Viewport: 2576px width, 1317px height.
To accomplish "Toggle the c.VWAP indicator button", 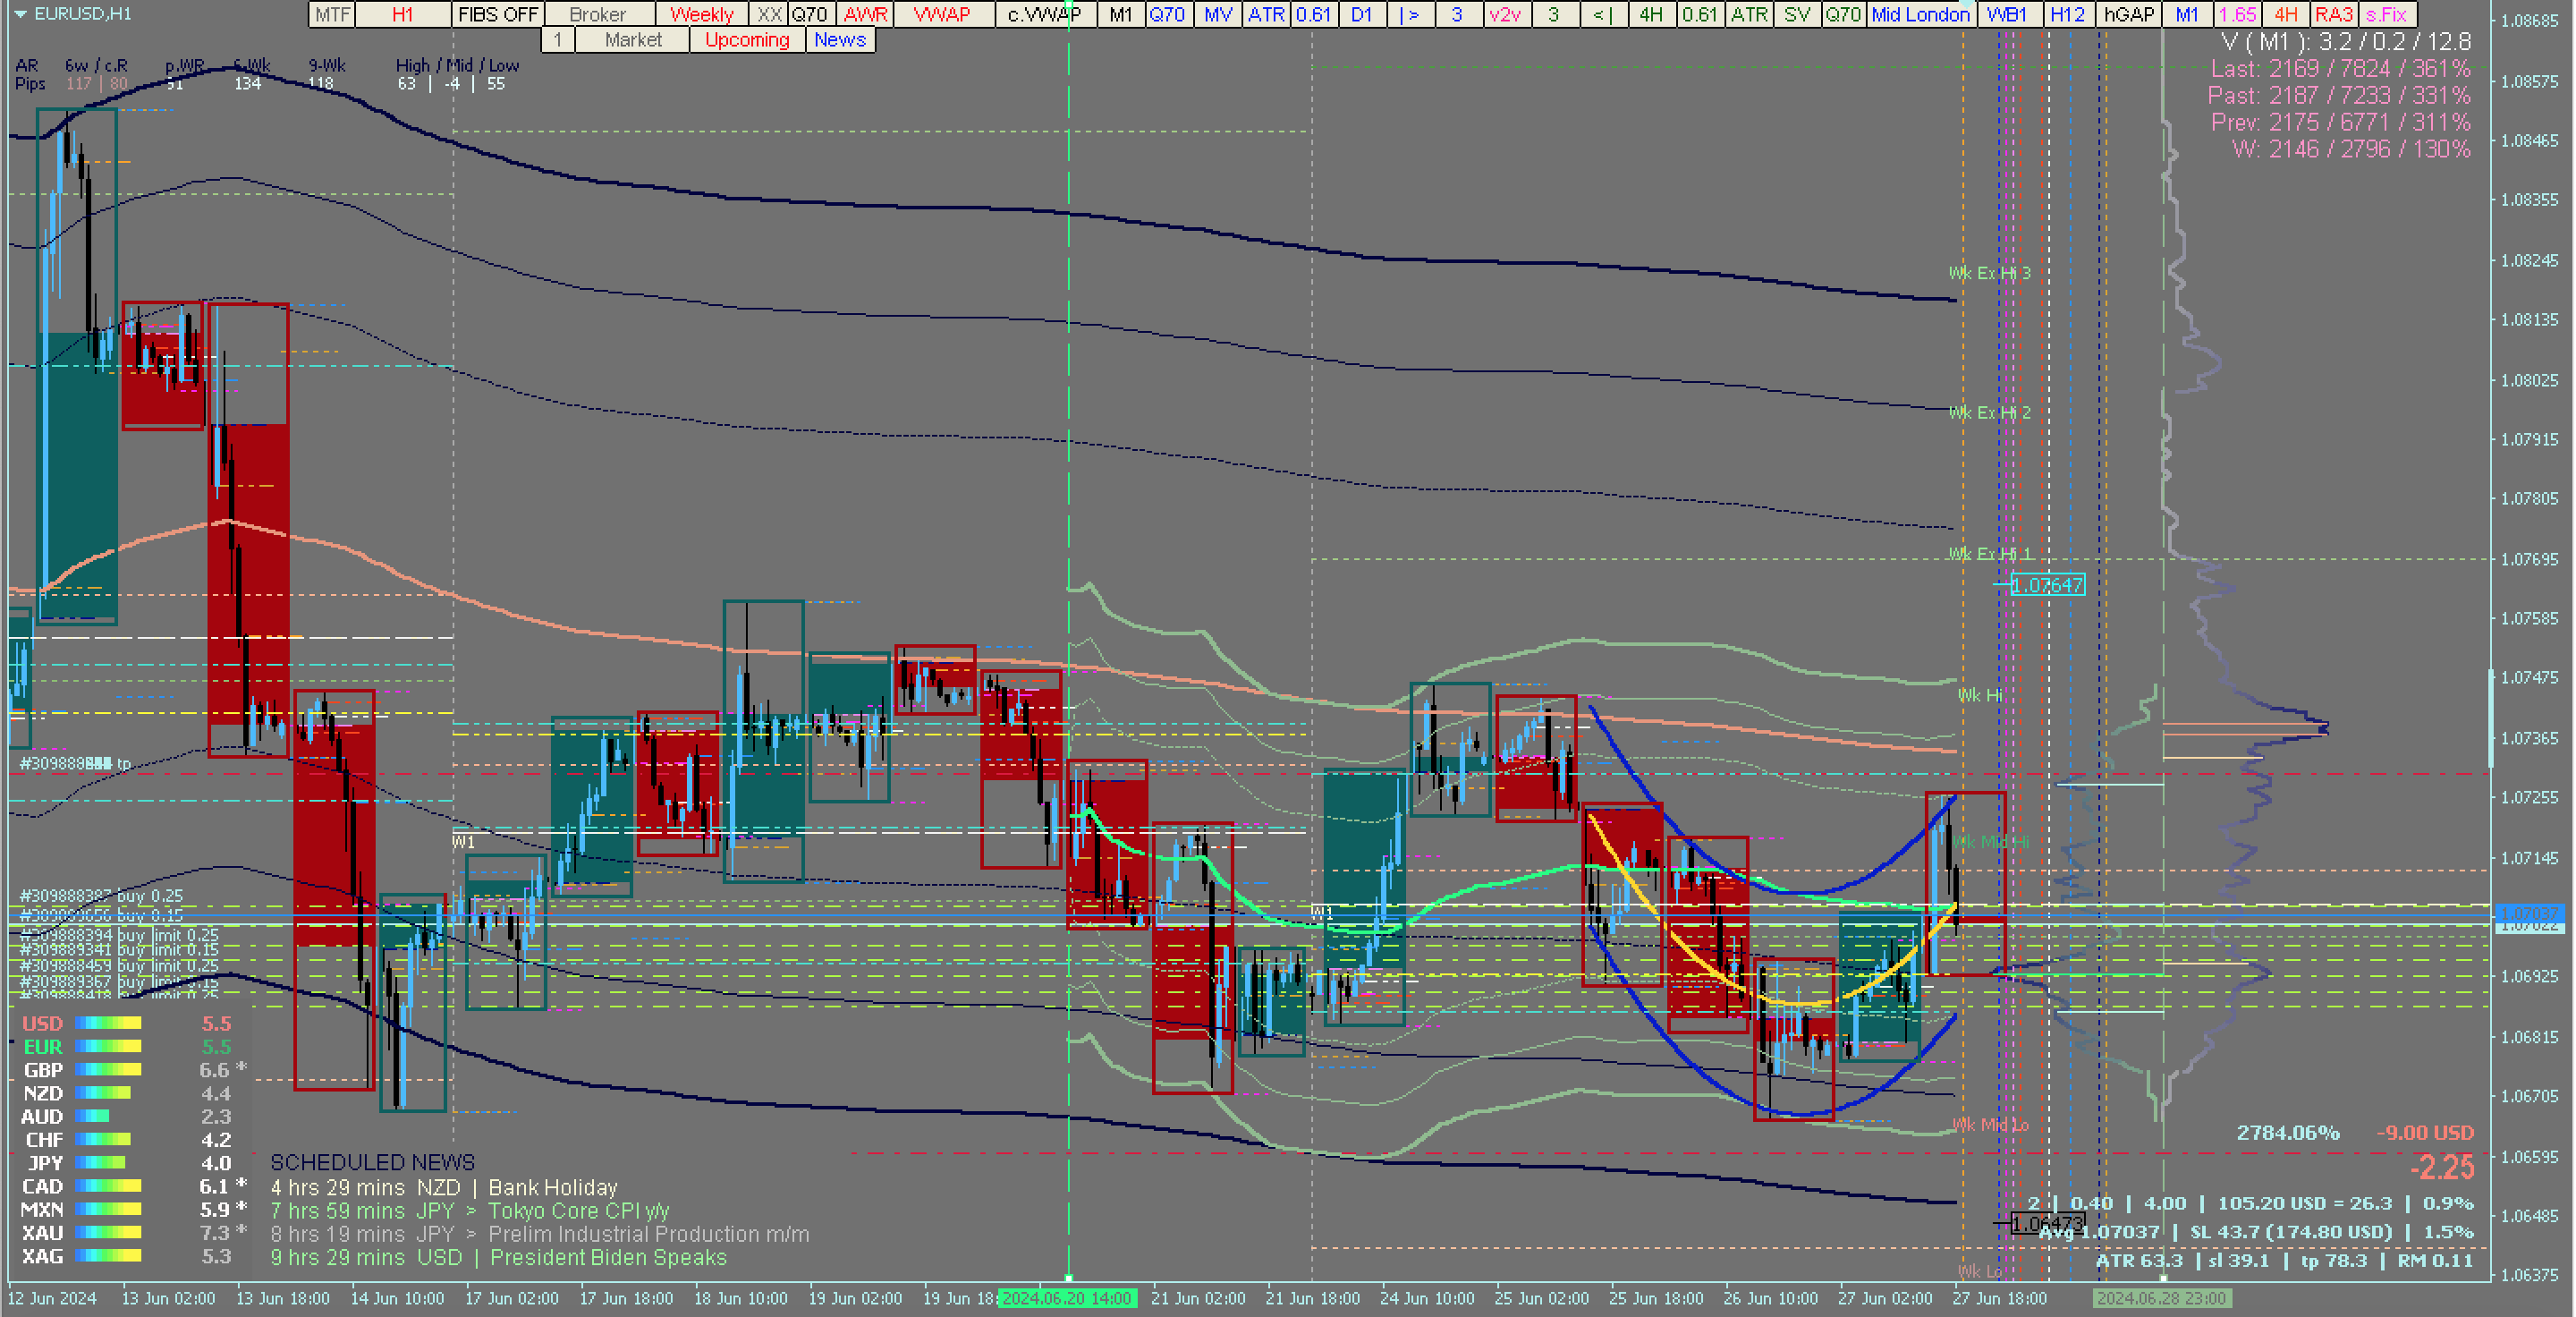I will pyautogui.click(x=1043, y=14).
